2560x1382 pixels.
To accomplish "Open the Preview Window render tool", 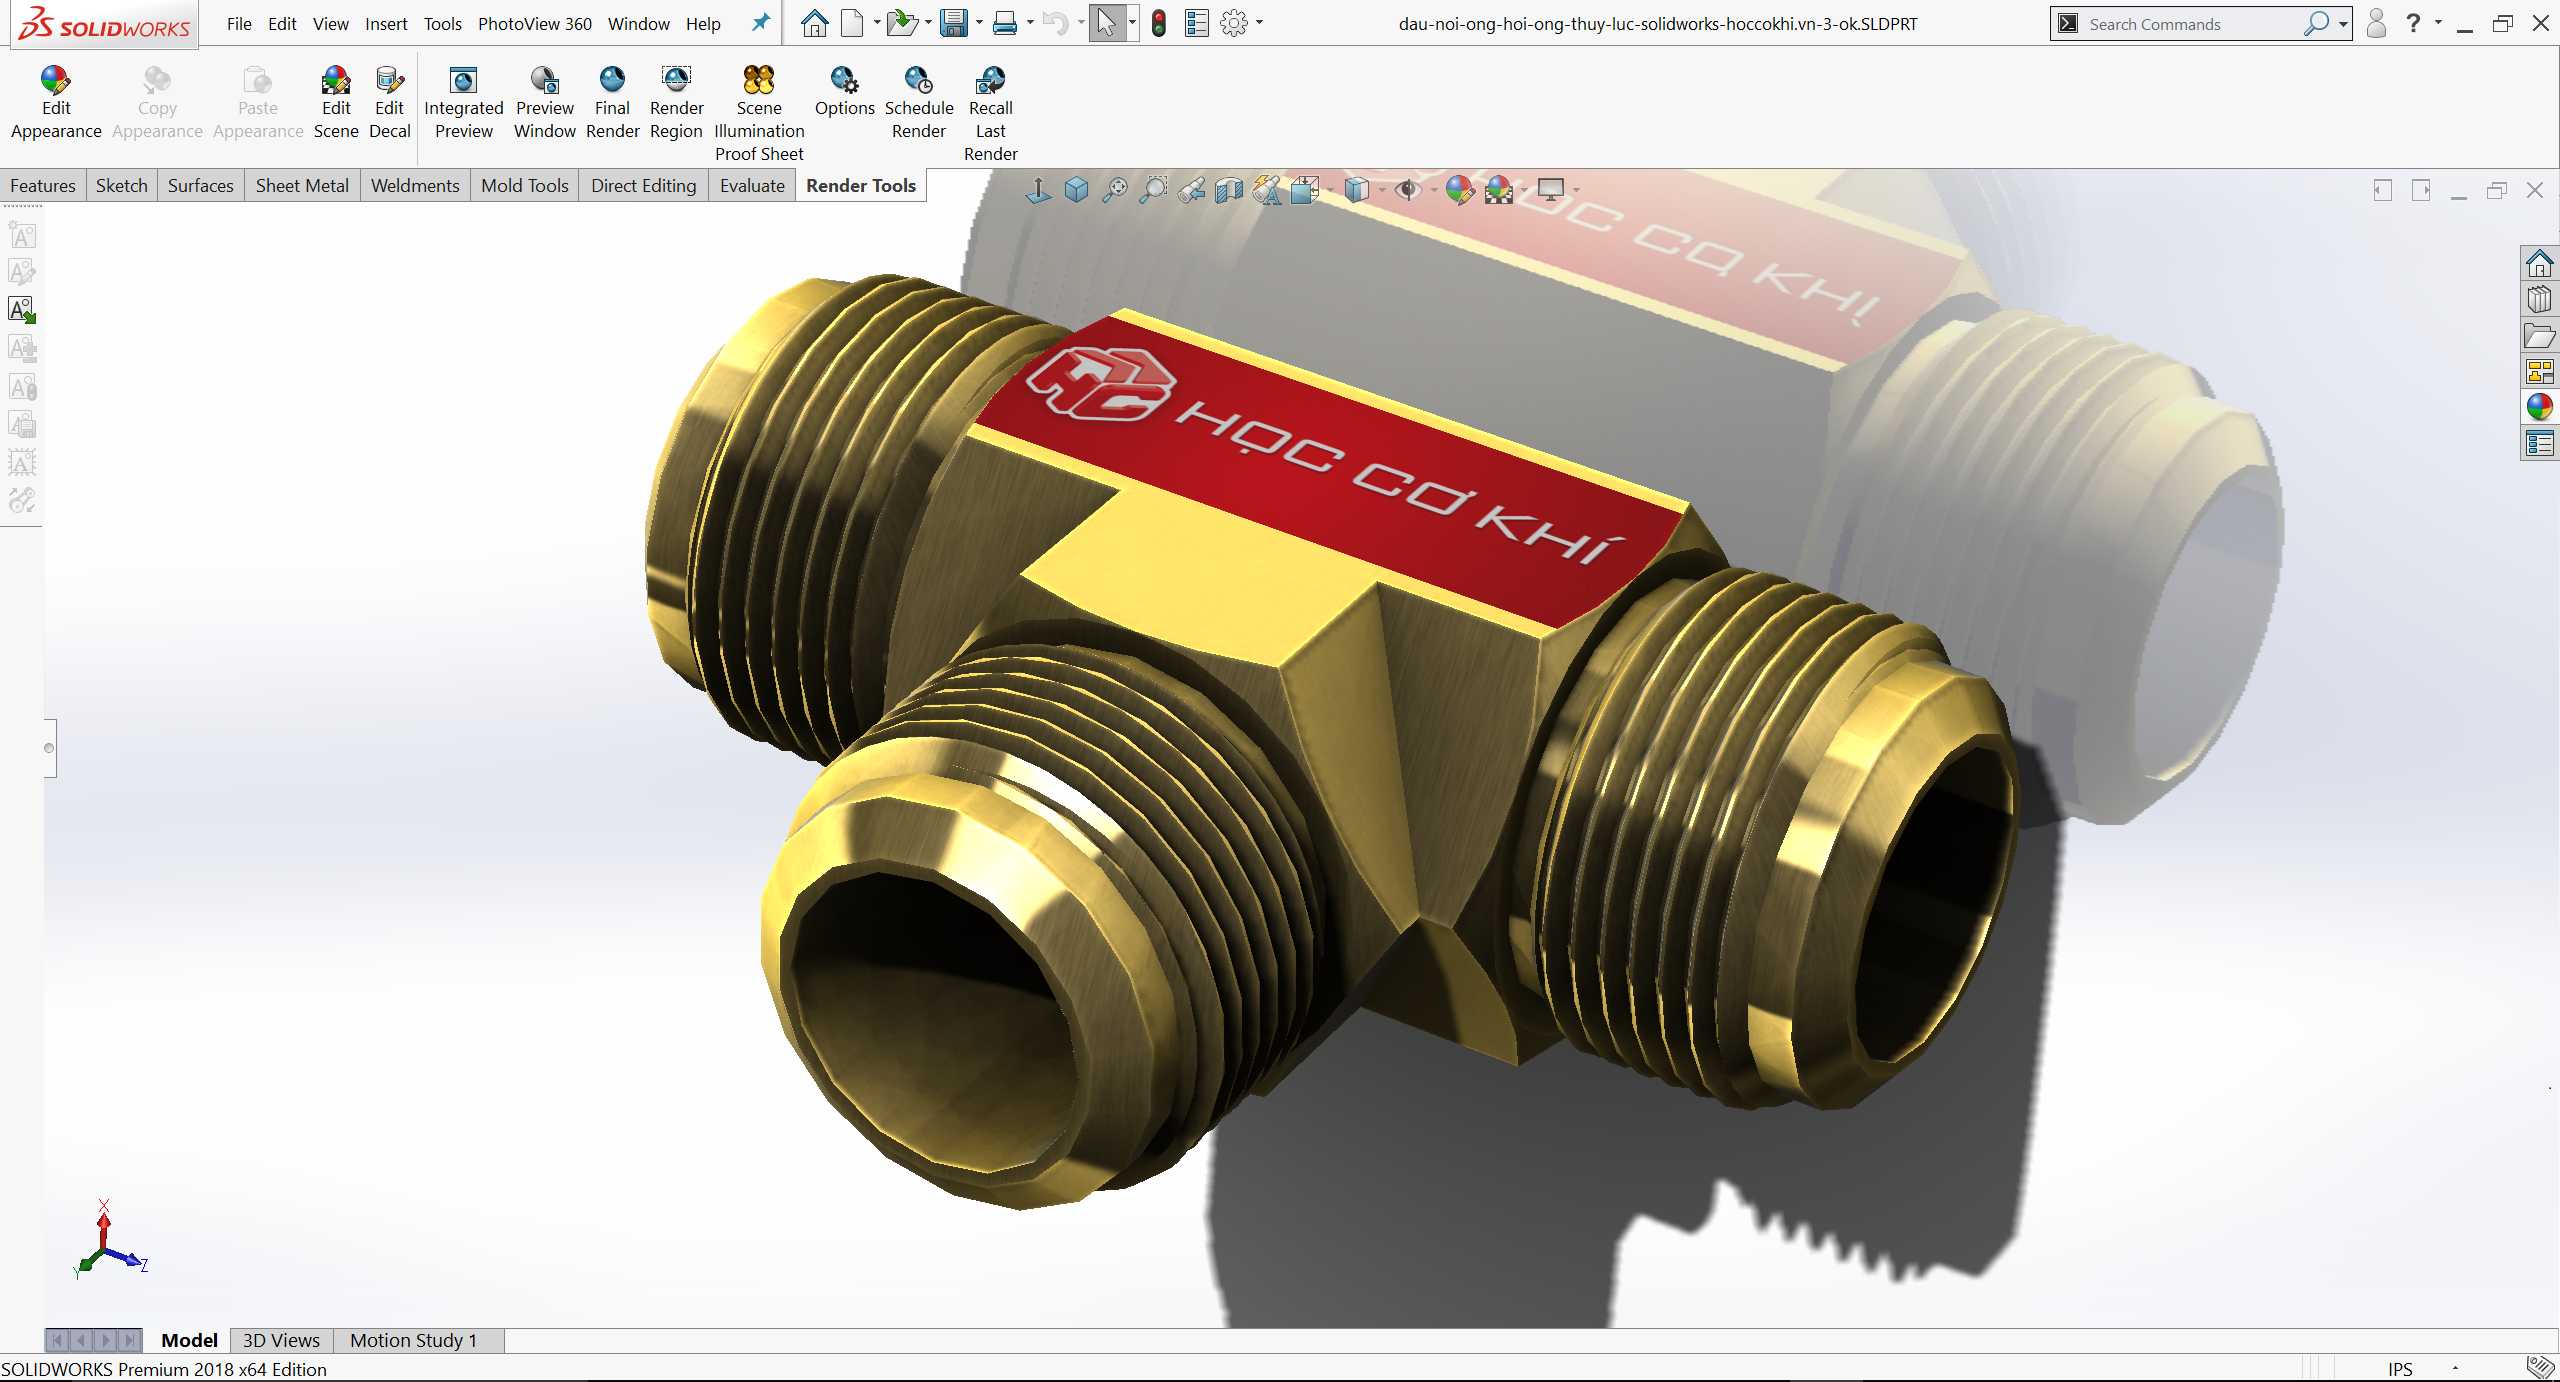I will tap(545, 104).
